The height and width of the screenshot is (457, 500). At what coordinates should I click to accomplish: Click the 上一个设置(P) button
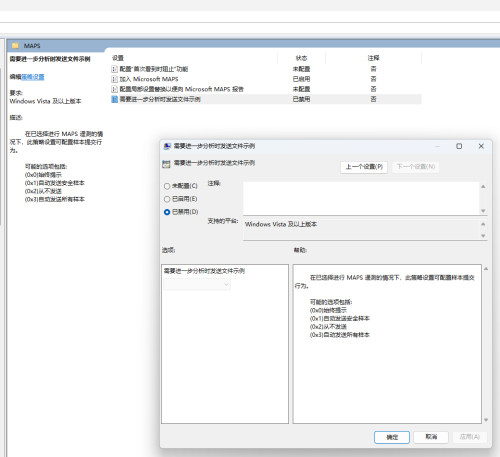point(364,167)
